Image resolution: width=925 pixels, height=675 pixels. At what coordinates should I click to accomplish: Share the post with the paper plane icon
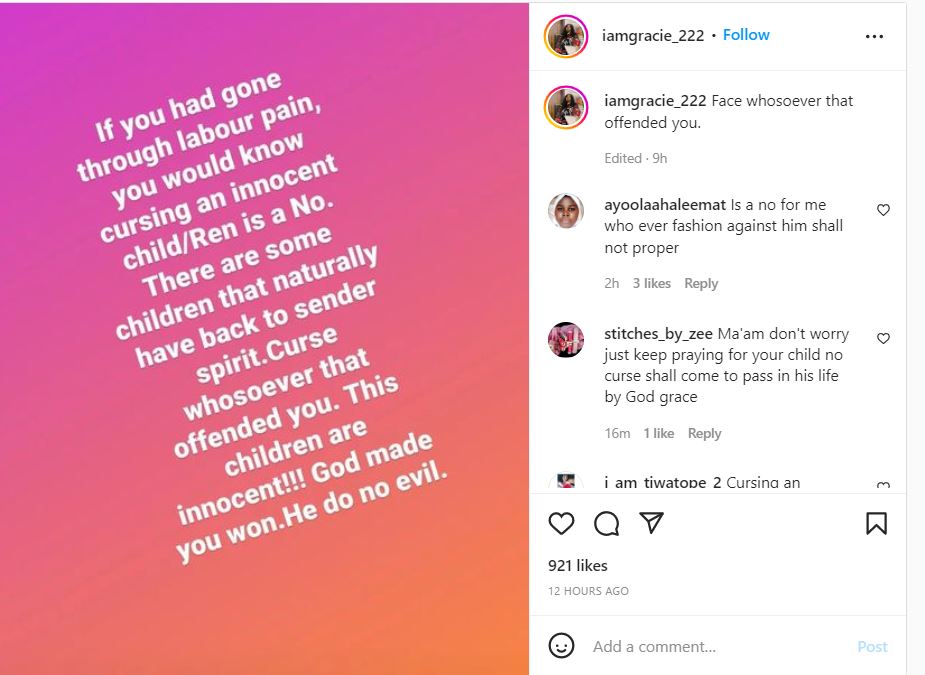tap(651, 524)
